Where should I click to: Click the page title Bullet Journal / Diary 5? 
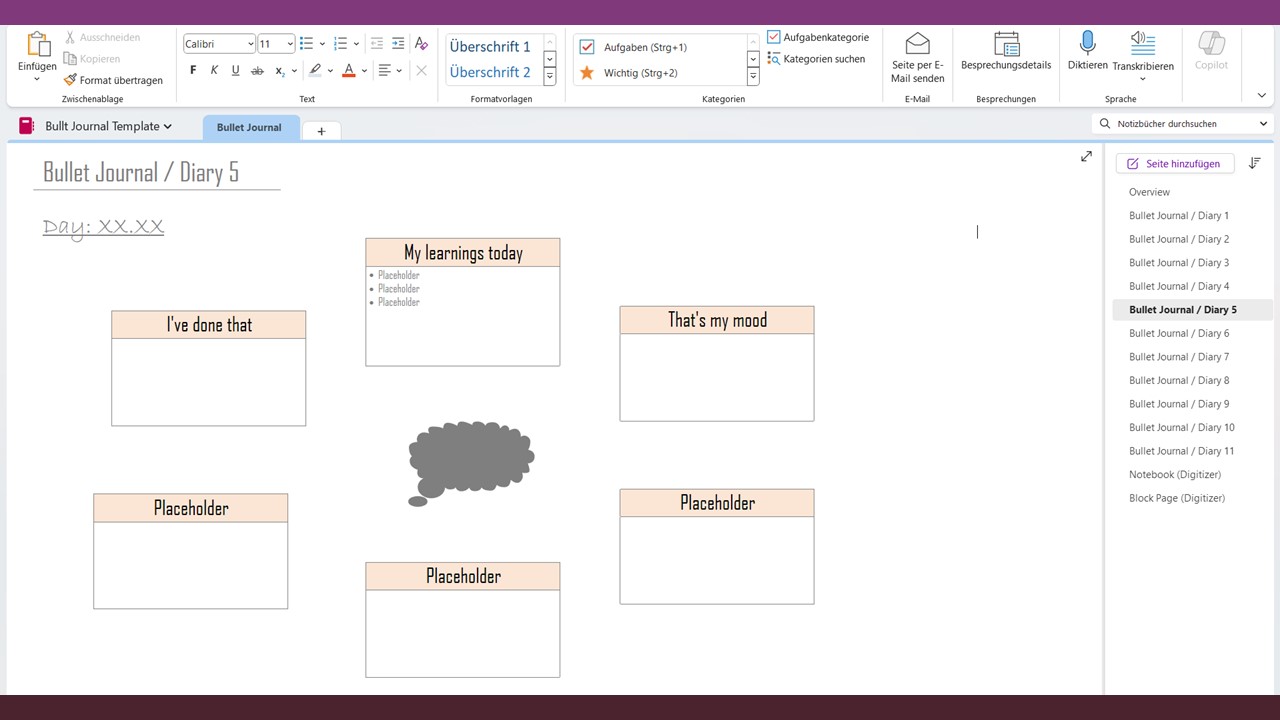point(141,172)
